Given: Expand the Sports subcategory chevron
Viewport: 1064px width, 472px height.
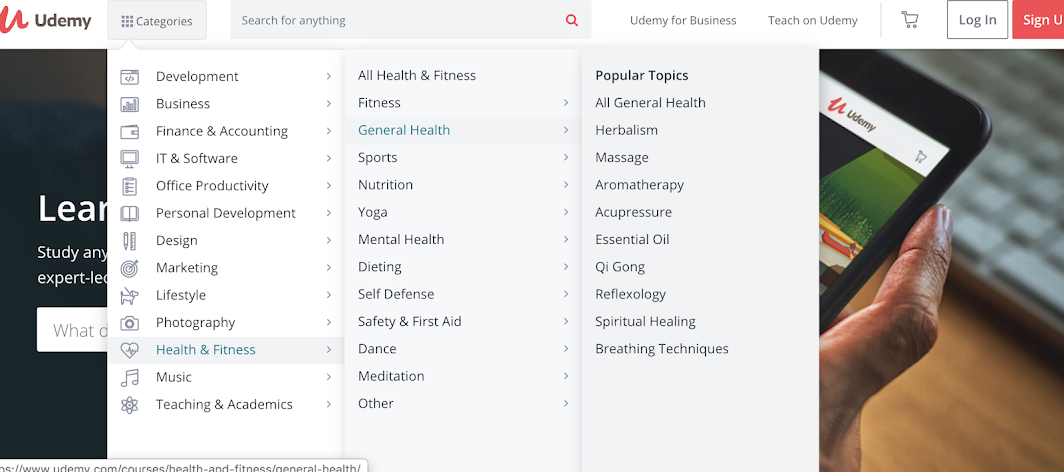Looking at the screenshot, I should [x=565, y=157].
